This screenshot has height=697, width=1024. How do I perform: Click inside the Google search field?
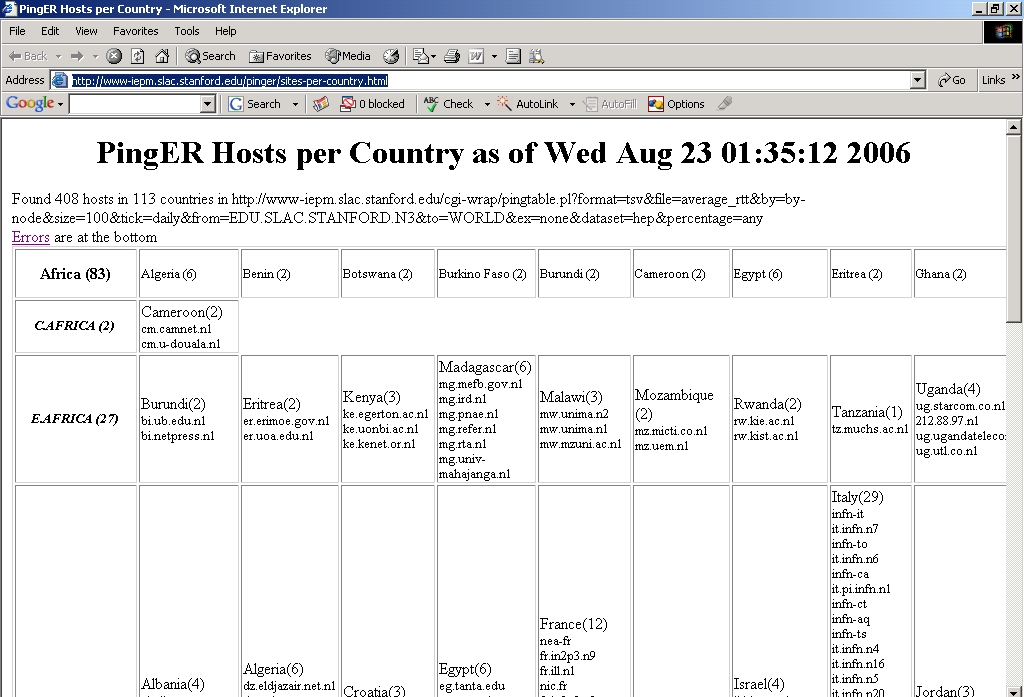click(x=134, y=104)
